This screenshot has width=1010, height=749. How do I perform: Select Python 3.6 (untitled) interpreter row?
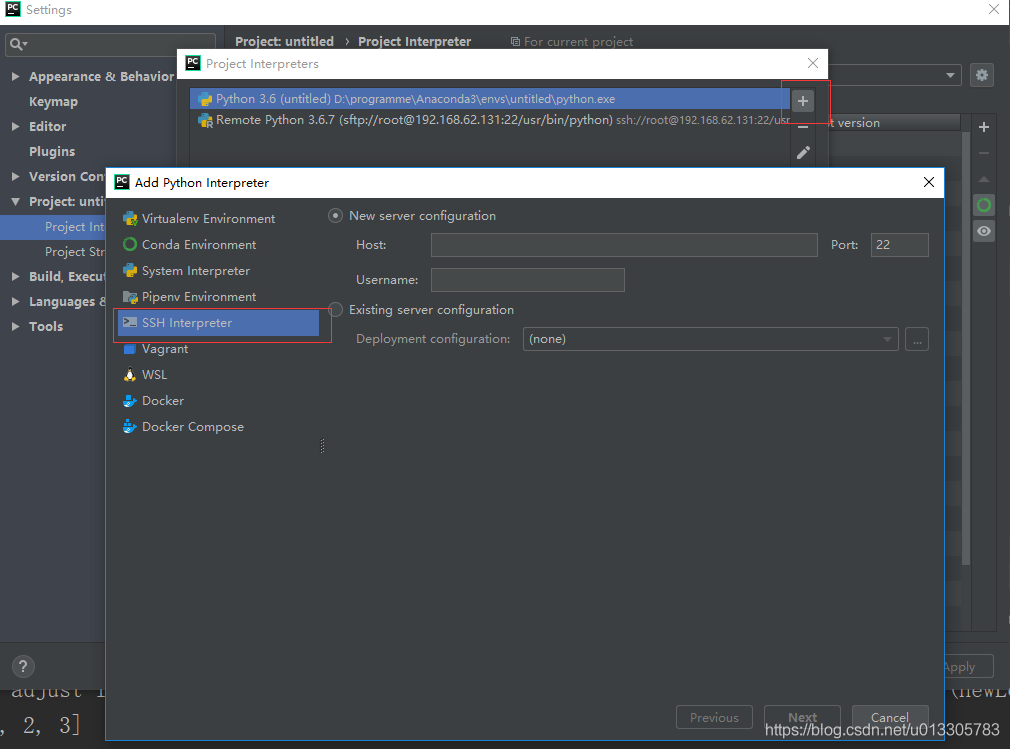pyautogui.click(x=490, y=99)
